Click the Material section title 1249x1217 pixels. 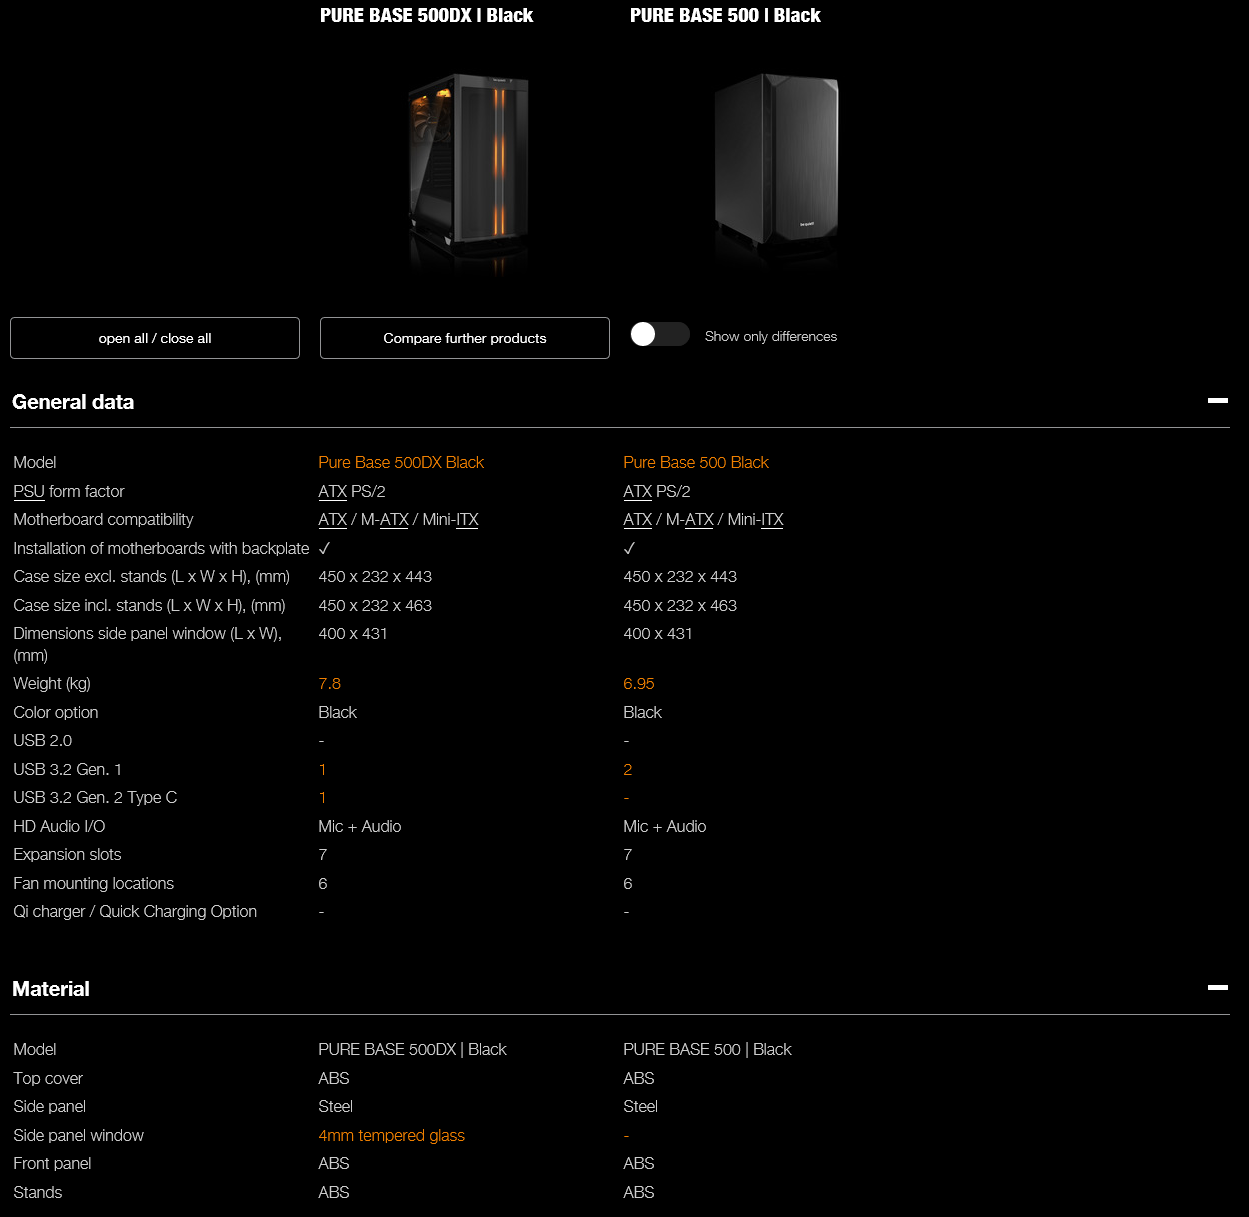click(x=51, y=989)
